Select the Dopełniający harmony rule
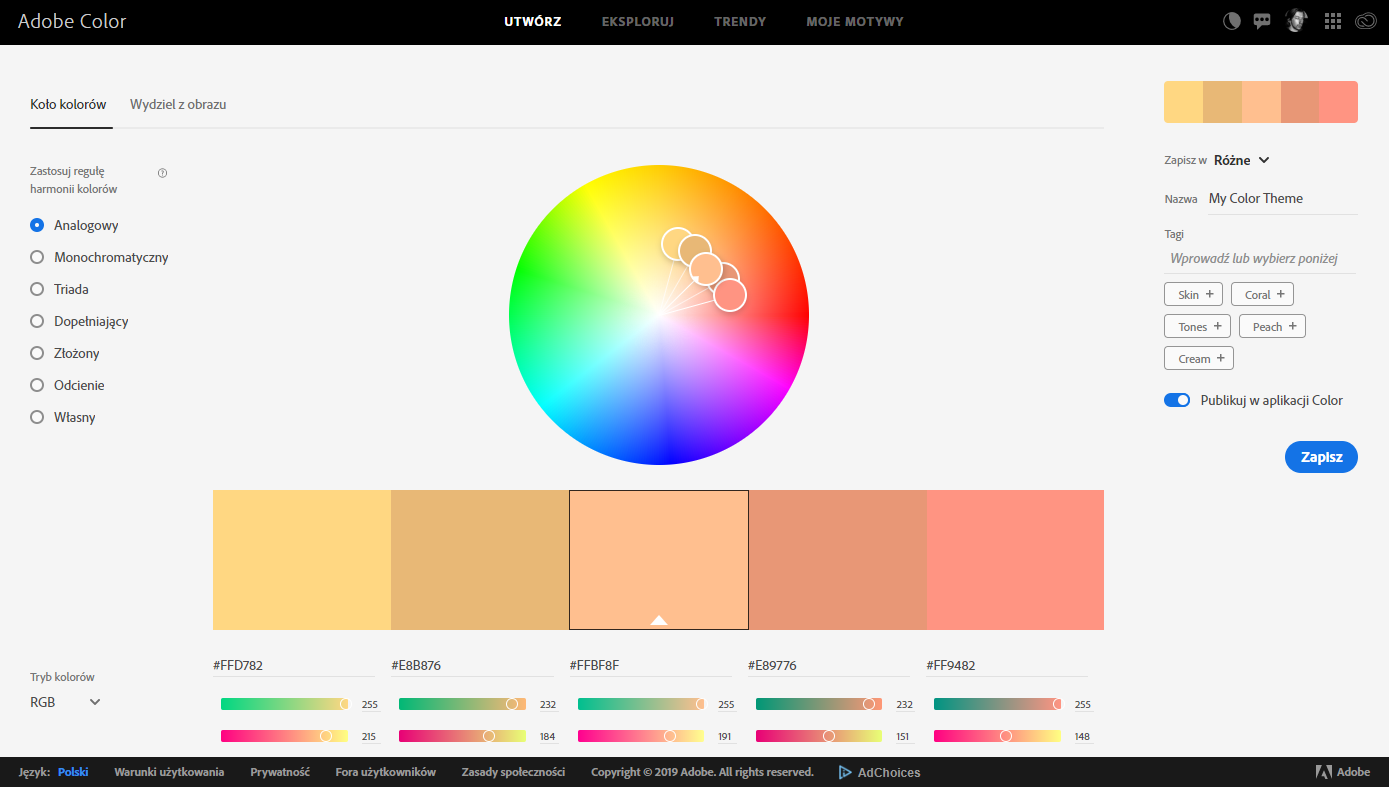This screenshot has width=1389, height=787. [x=37, y=321]
